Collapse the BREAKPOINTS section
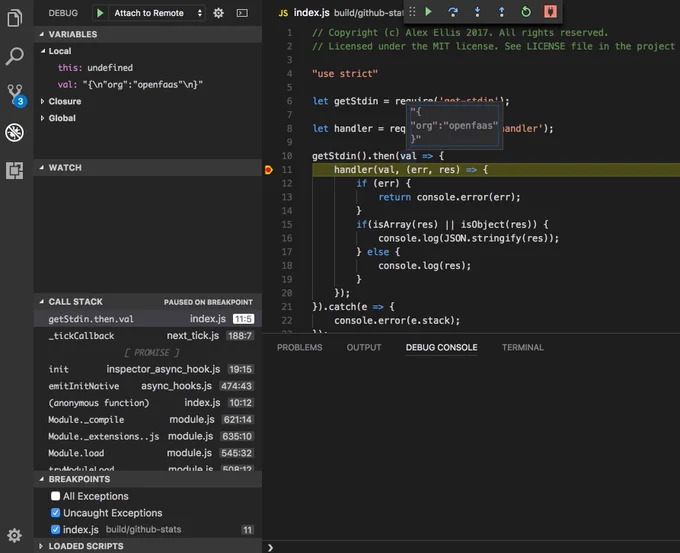Image resolution: width=680 pixels, height=553 pixels. point(42,479)
